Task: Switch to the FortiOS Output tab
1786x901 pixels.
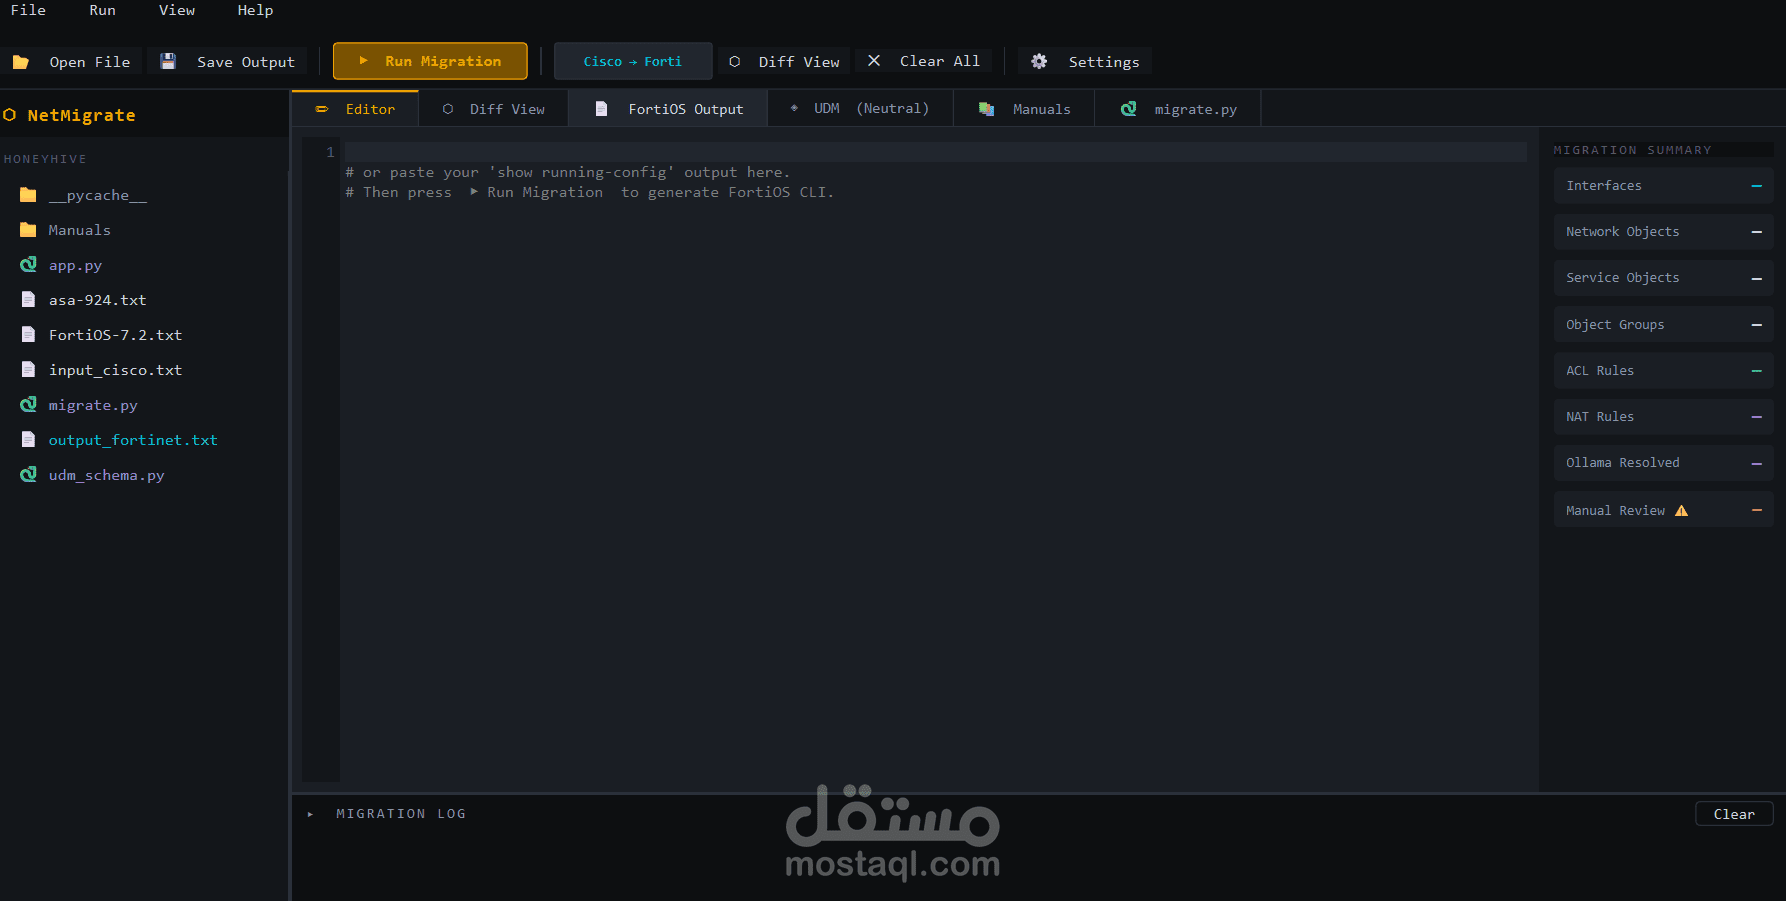Action: click(x=668, y=109)
